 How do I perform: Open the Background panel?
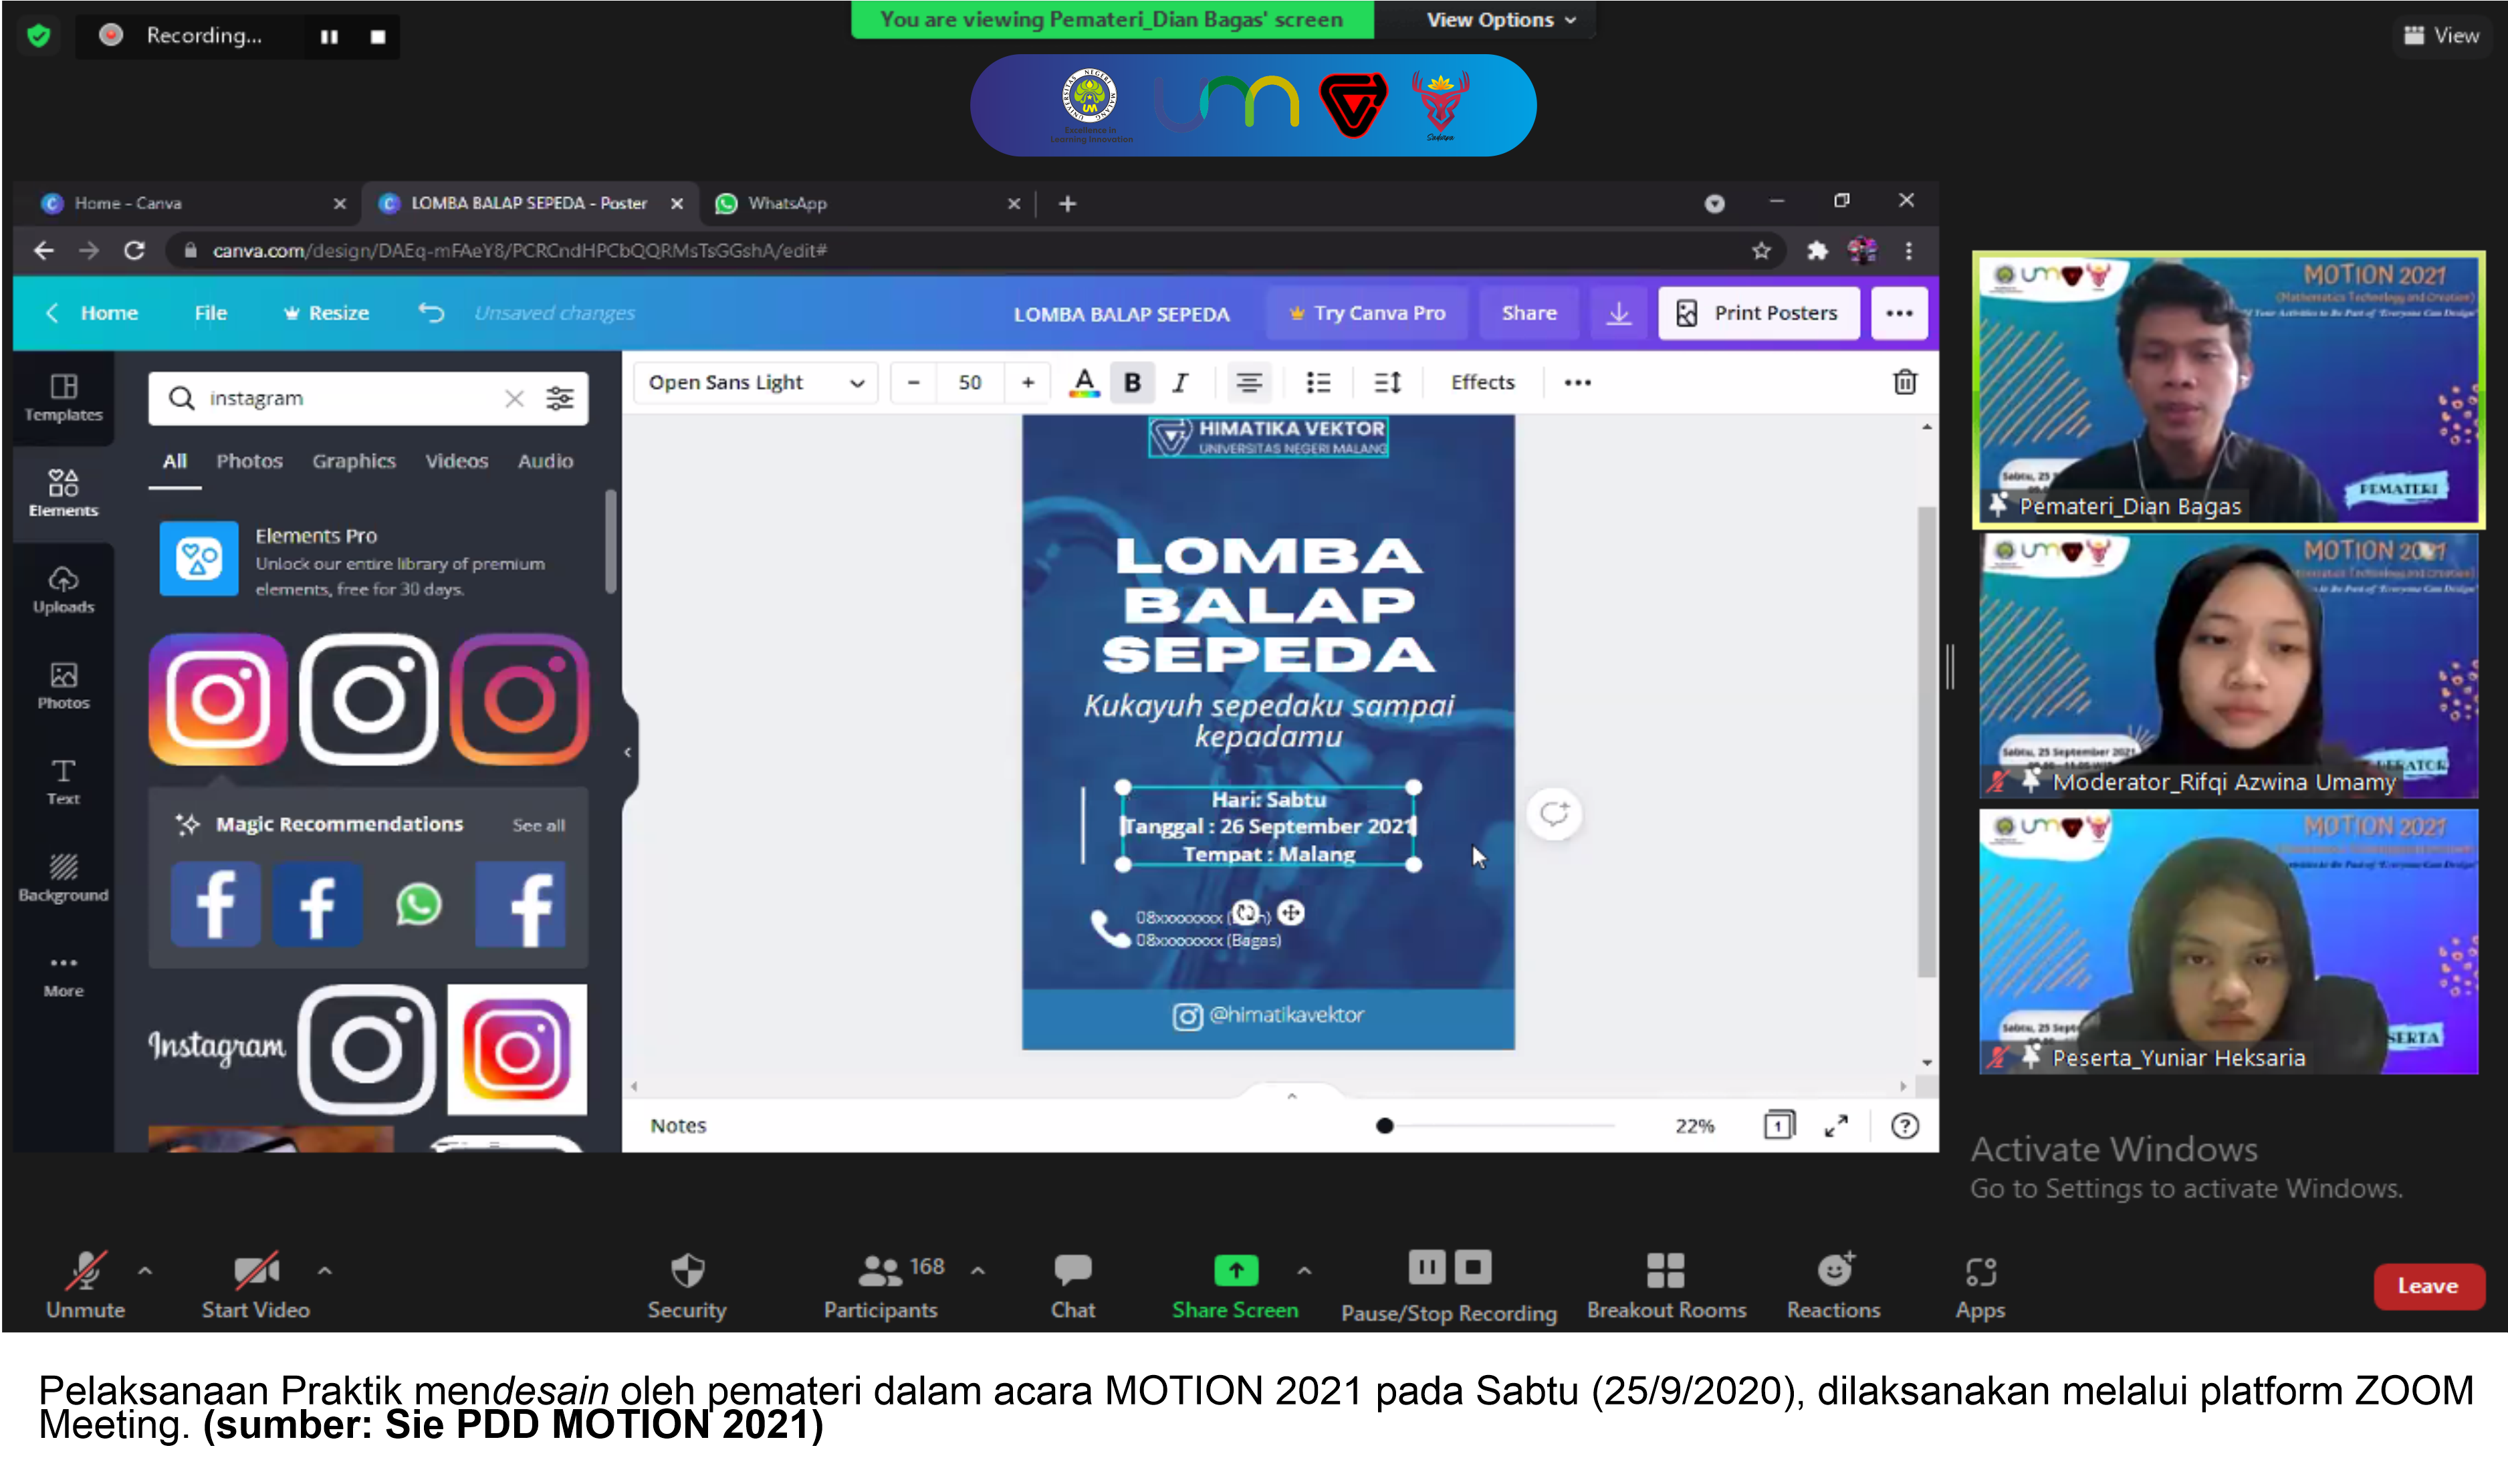[63, 877]
